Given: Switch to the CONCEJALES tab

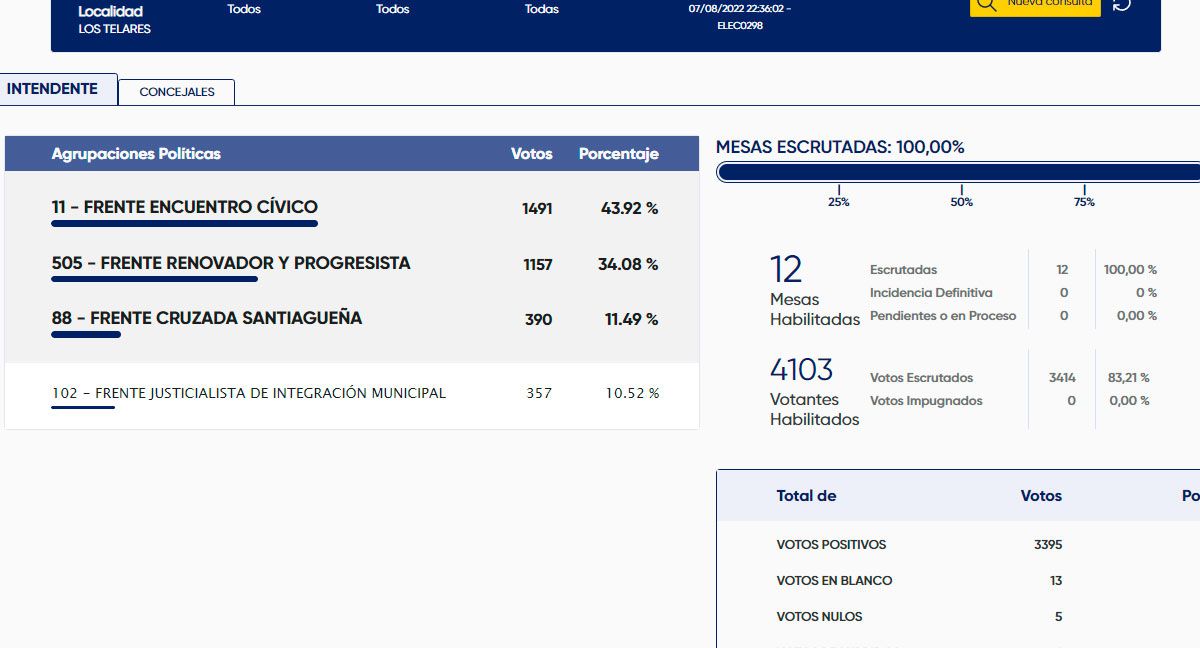Looking at the screenshot, I should click(x=177, y=92).
